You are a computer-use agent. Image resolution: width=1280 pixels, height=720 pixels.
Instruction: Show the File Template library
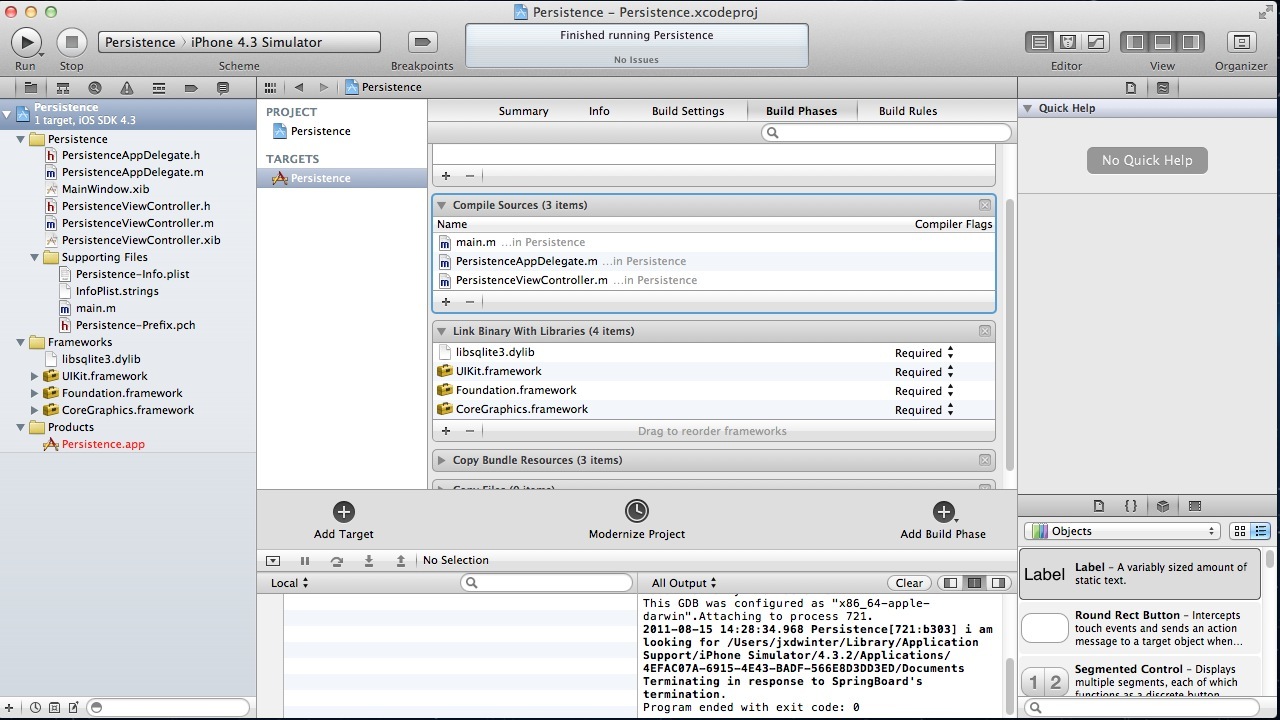[1099, 506]
